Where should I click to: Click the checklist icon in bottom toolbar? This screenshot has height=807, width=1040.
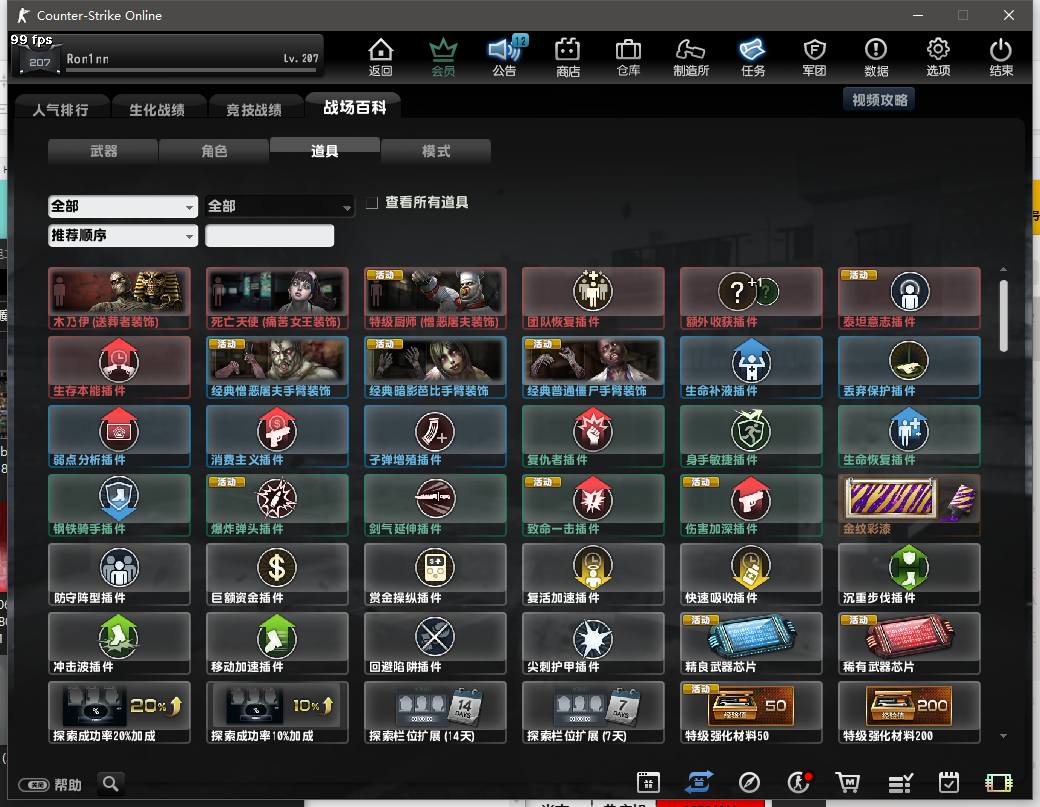(x=900, y=784)
